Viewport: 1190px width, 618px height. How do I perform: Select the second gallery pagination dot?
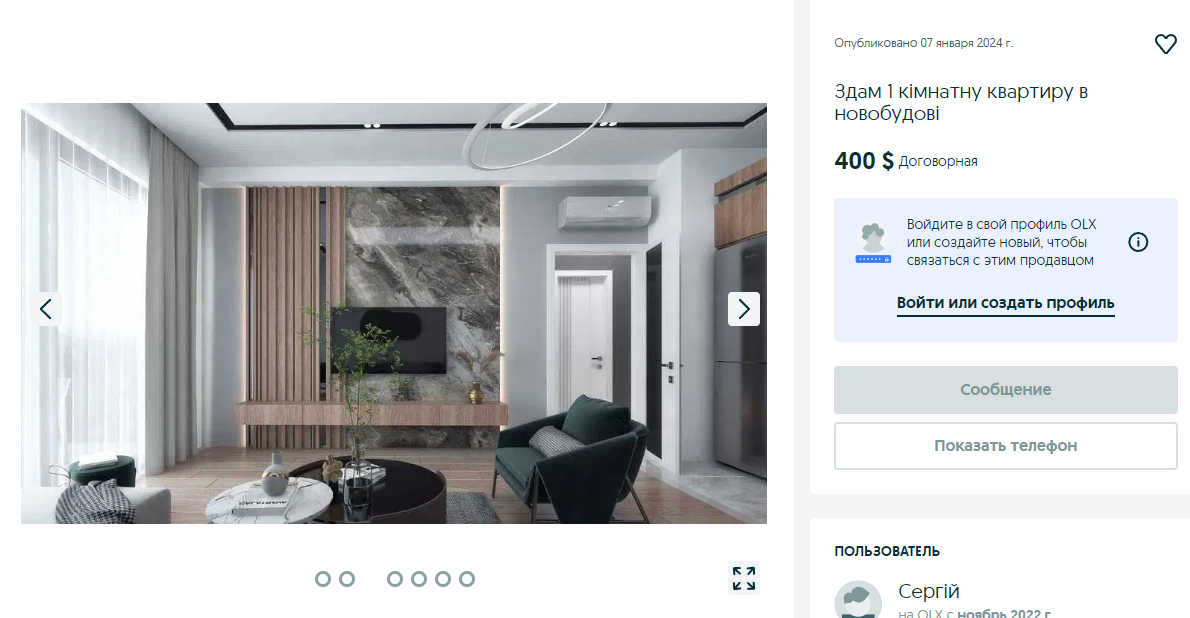(347, 579)
